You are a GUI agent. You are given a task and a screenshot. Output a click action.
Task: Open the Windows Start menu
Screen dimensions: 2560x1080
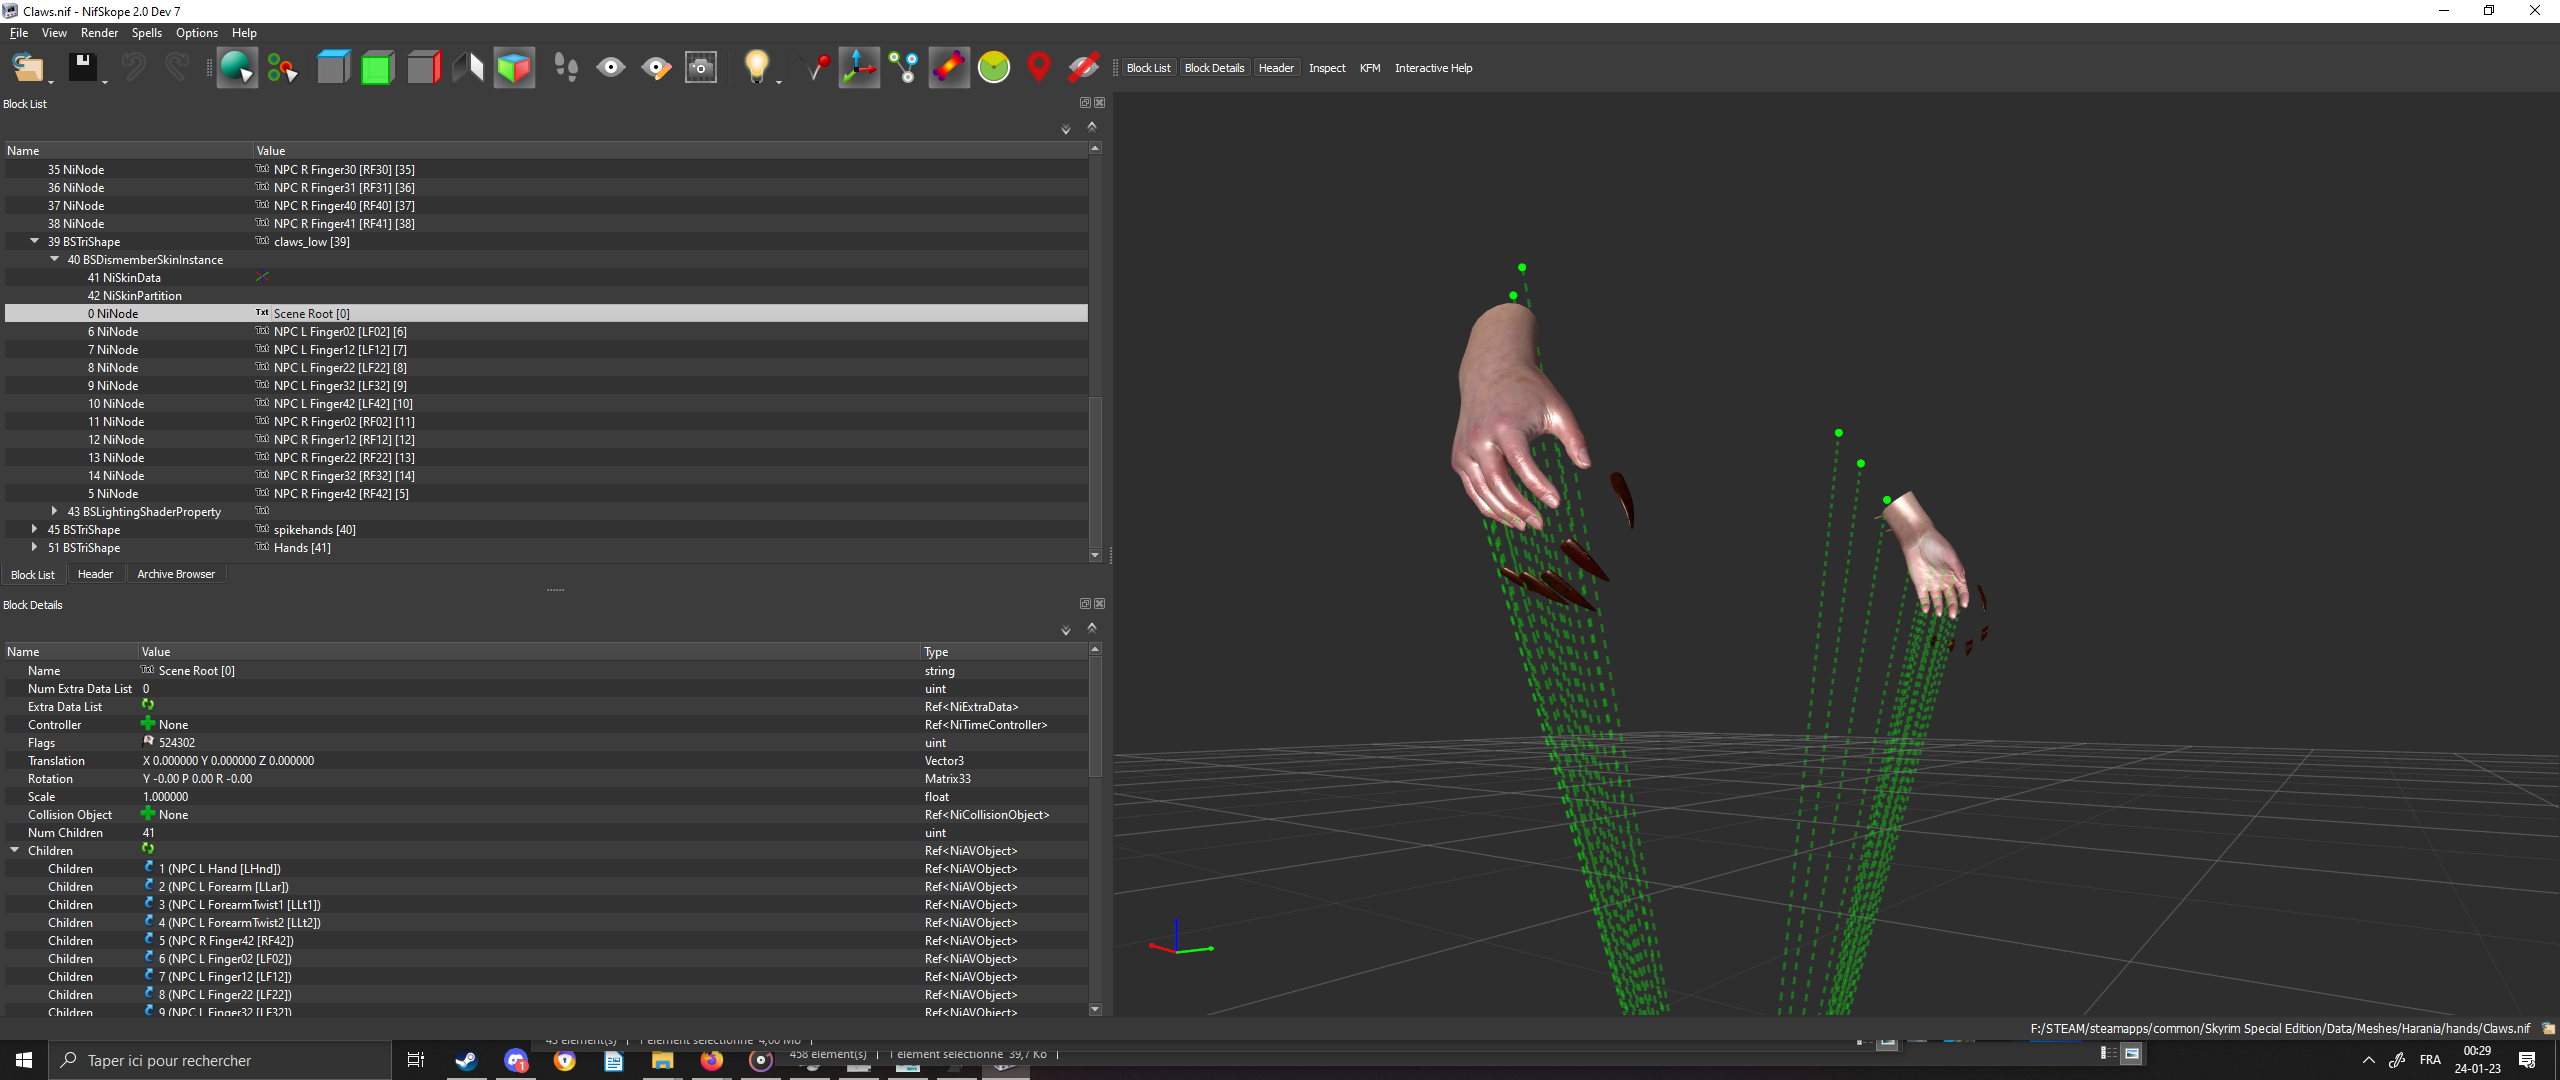click(x=24, y=1060)
